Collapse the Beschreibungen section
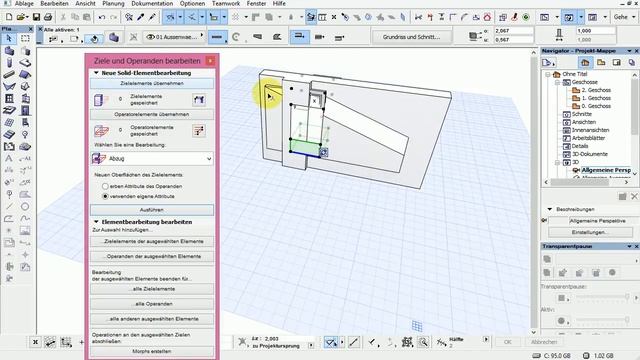640x360 pixels. (550, 209)
